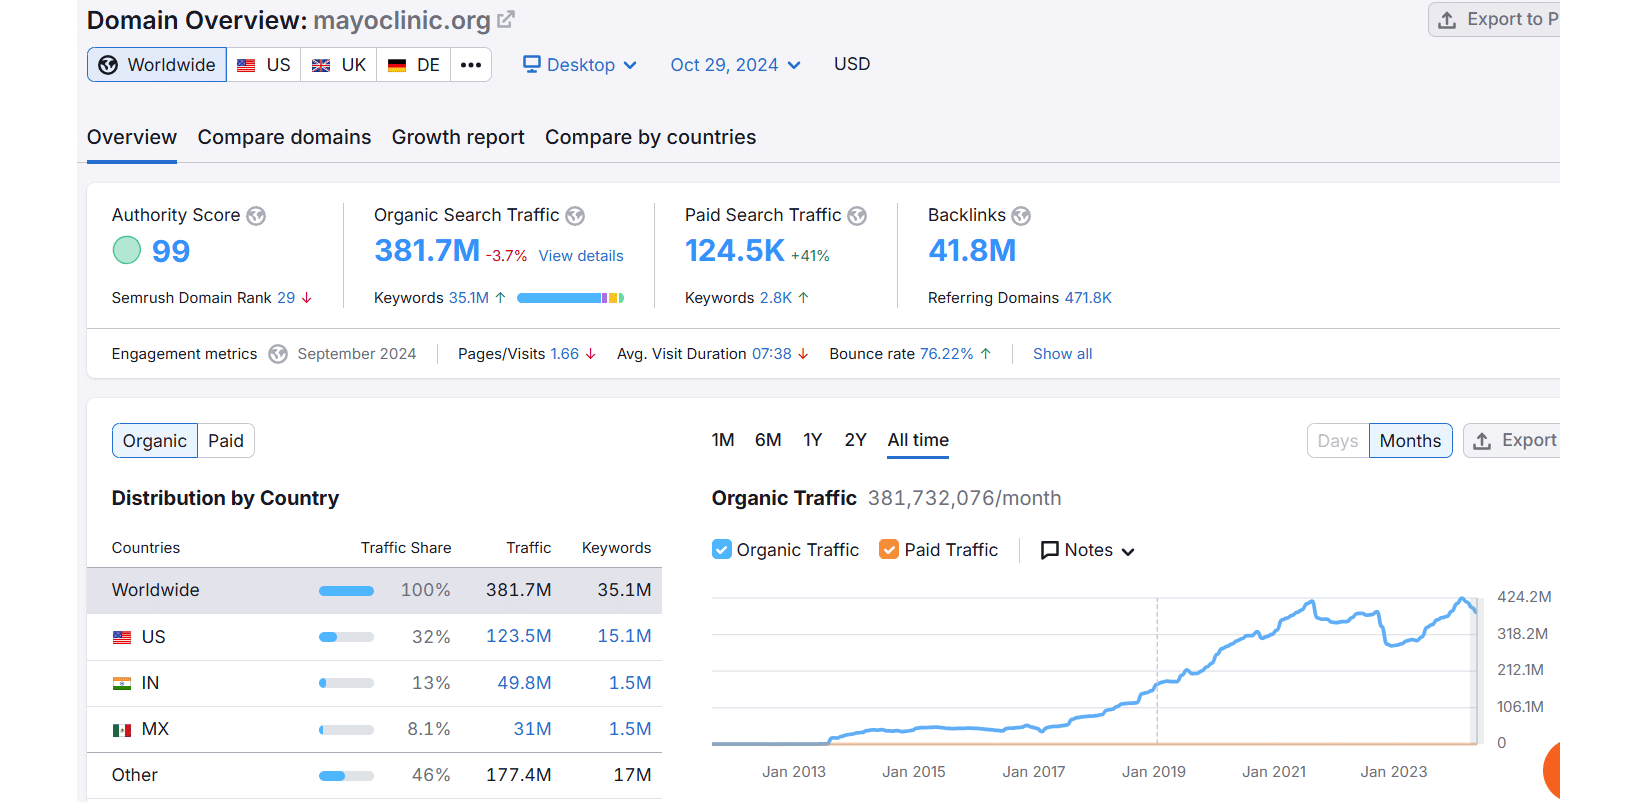Select Days granularity
The width and height of the screenshot is (1637, 802).
1338,441
